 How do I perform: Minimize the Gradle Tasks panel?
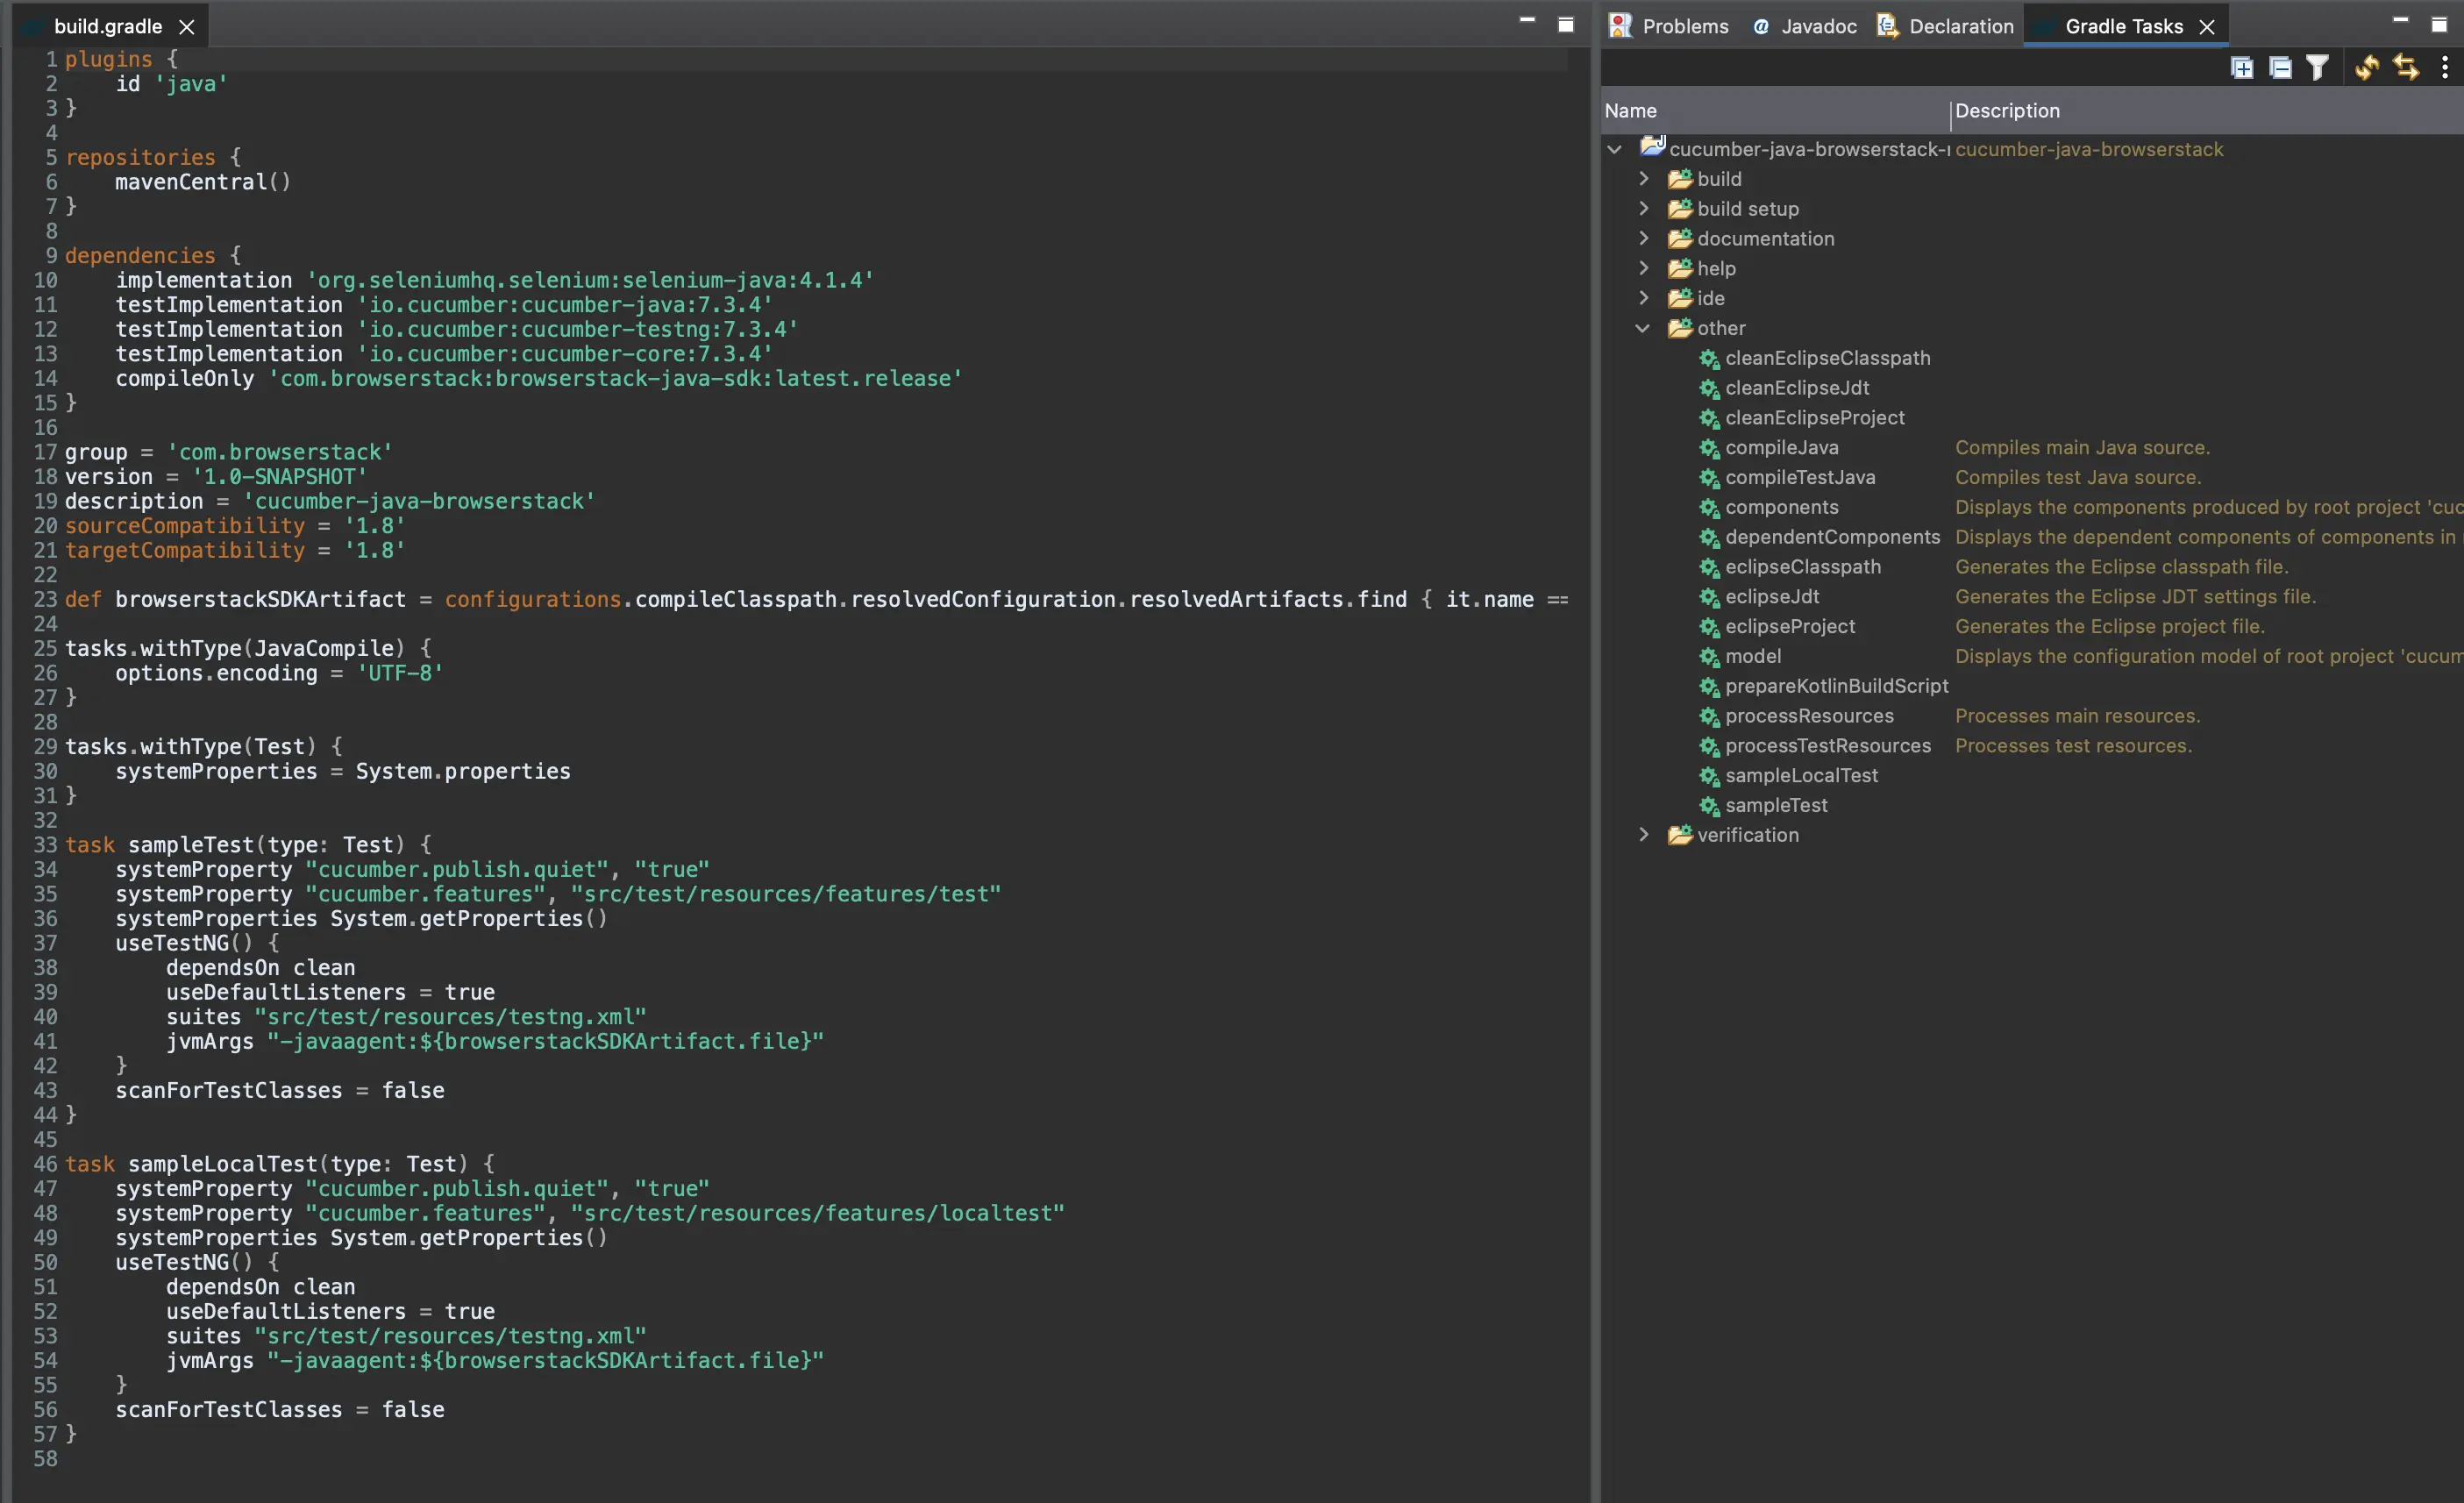coord(2400,20)
